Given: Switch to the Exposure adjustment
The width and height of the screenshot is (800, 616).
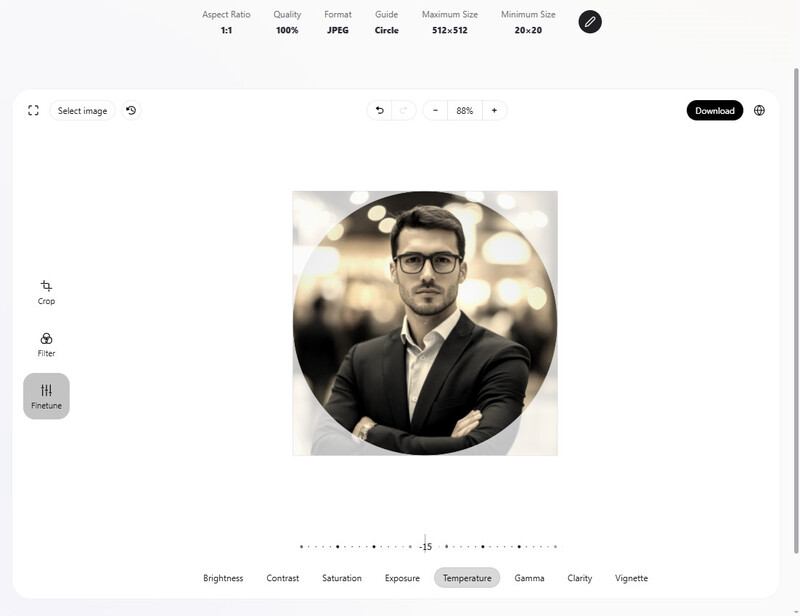Looking at the screenshot, I should (402, 578).
